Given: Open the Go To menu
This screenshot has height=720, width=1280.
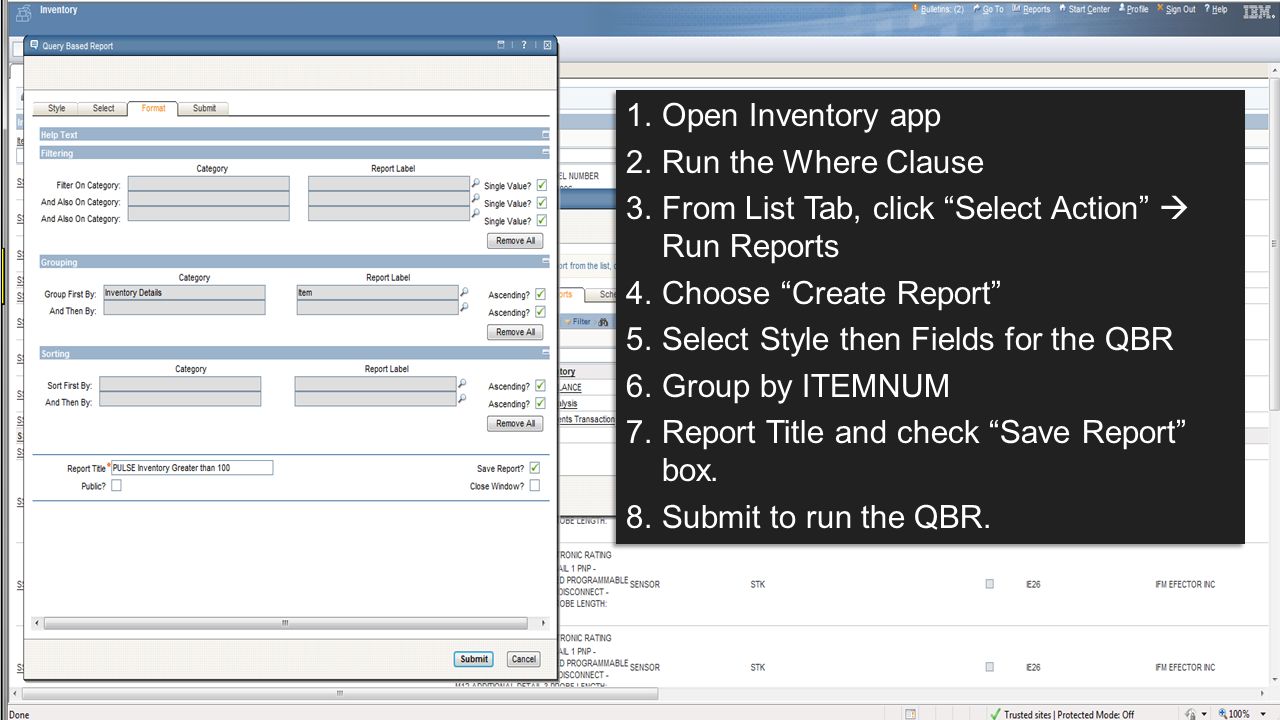Looking at the screenshot, I should (987, 9).
